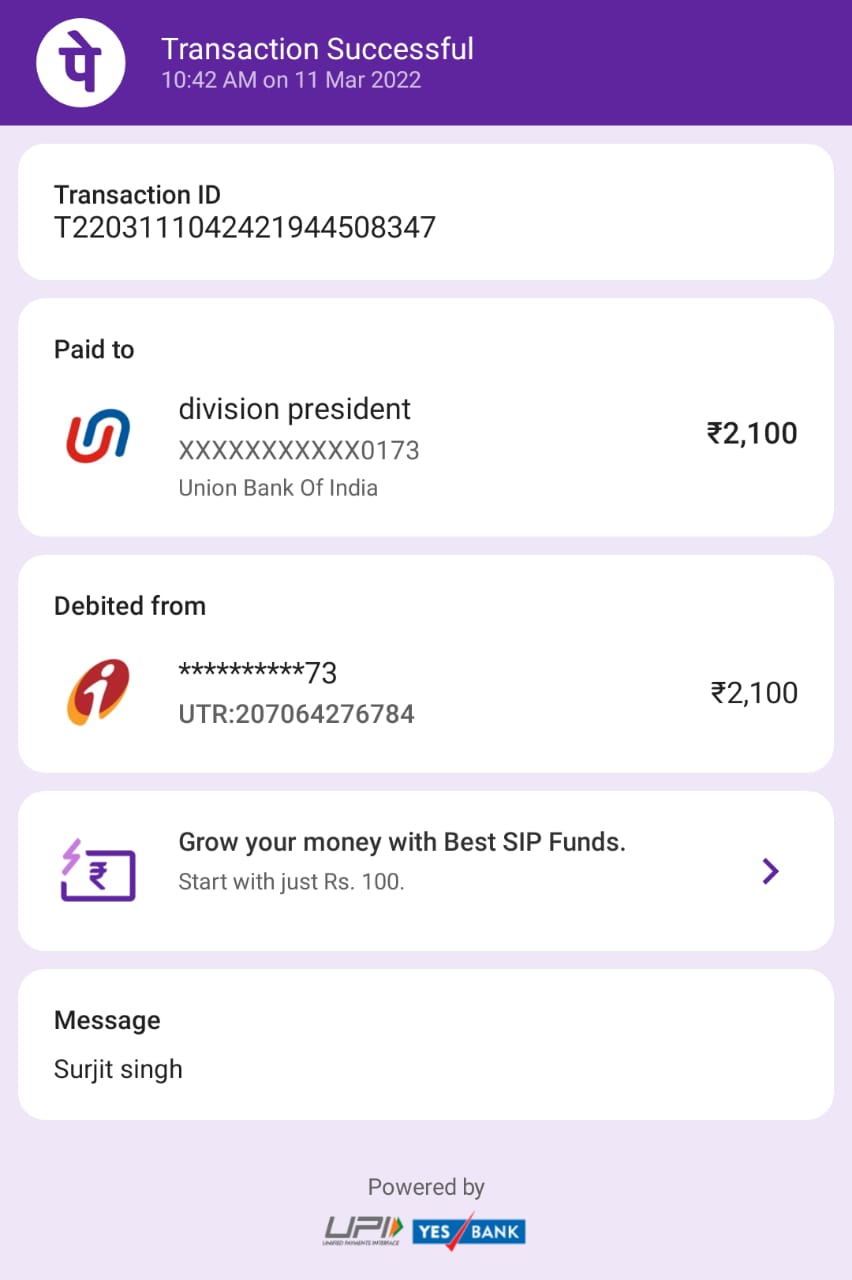The image size is (852, 1280).
Task: Open the 'Grow your money' promotion
Action: click(x=402, y=842)
